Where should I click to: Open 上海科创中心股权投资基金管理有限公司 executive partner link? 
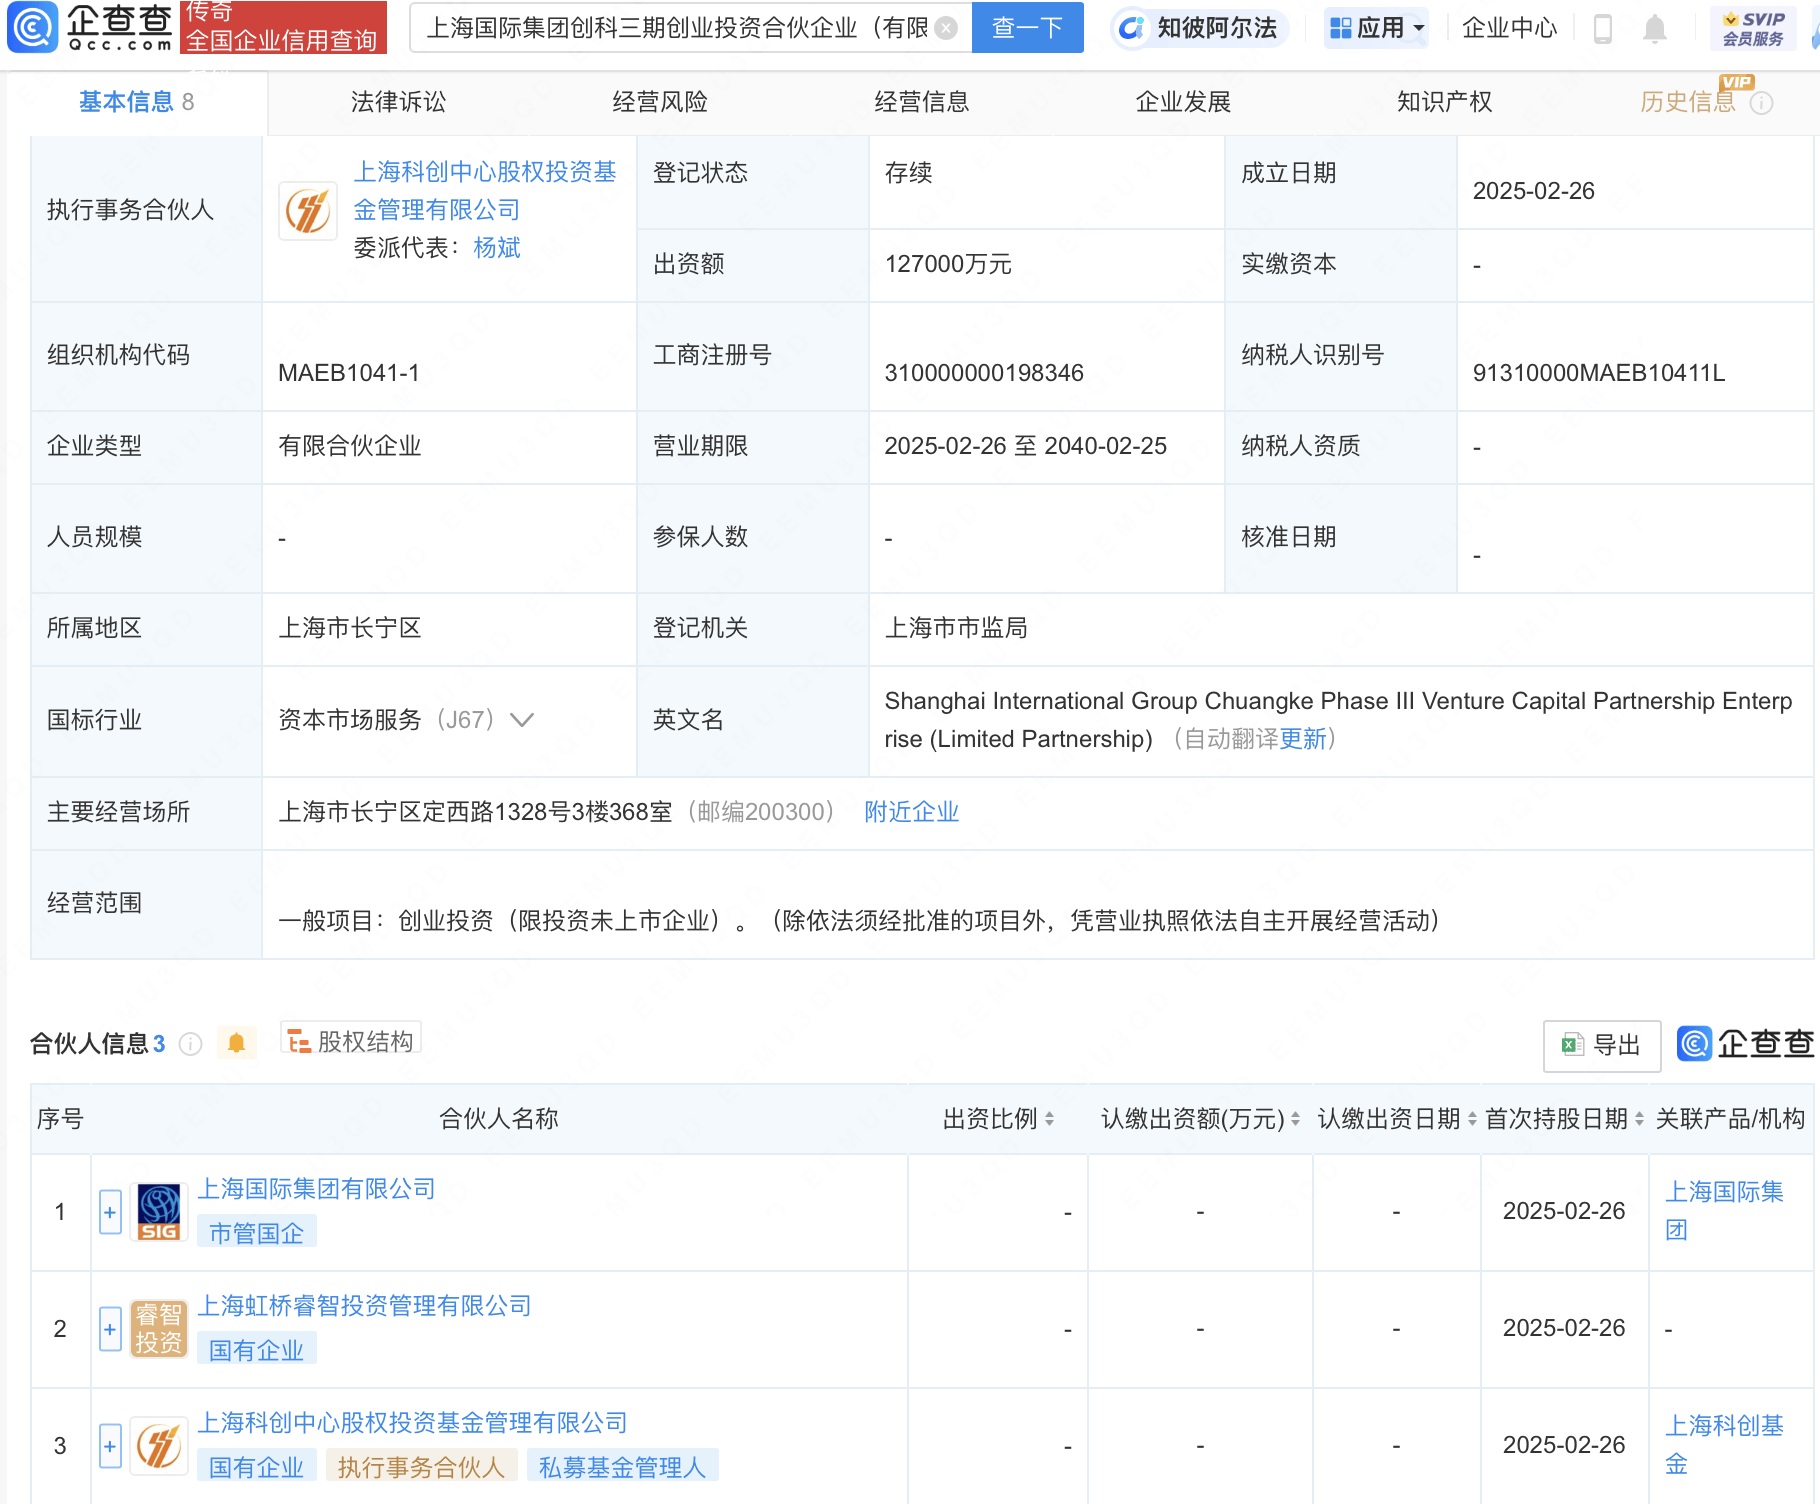tap(485, 191)
